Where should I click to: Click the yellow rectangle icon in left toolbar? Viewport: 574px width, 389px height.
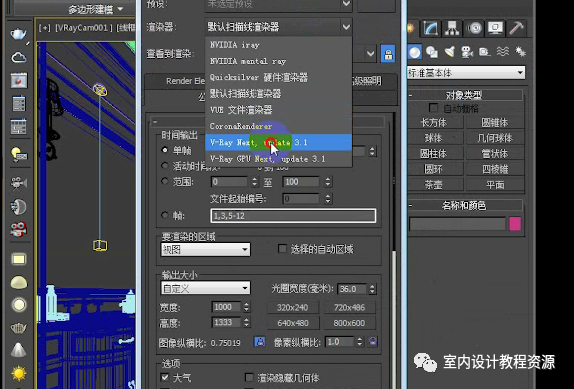point(19,259)
